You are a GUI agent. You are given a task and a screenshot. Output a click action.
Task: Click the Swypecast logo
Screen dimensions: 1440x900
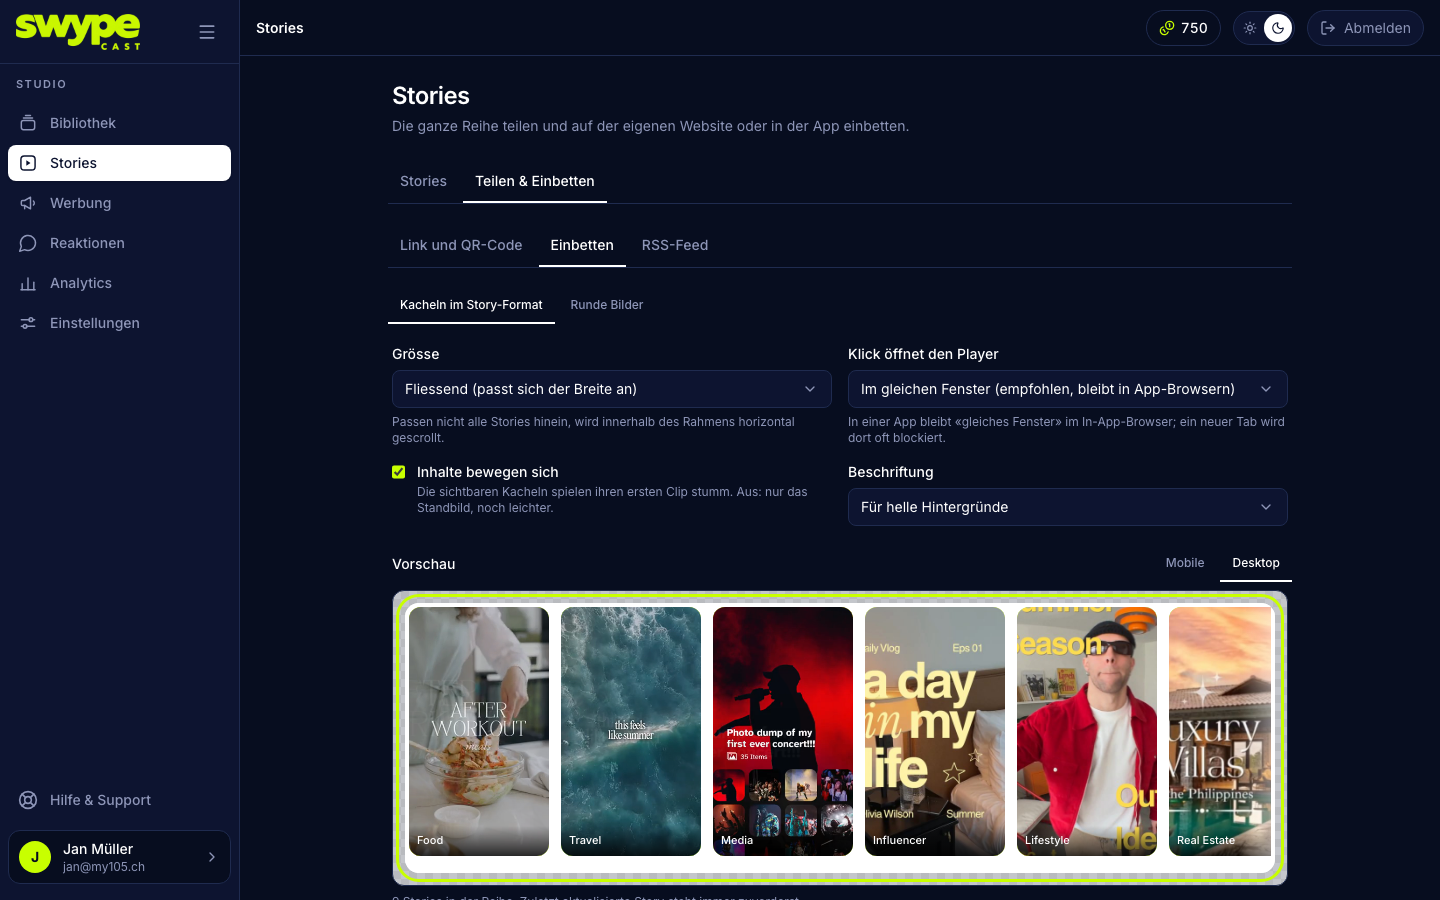point(78,31)
